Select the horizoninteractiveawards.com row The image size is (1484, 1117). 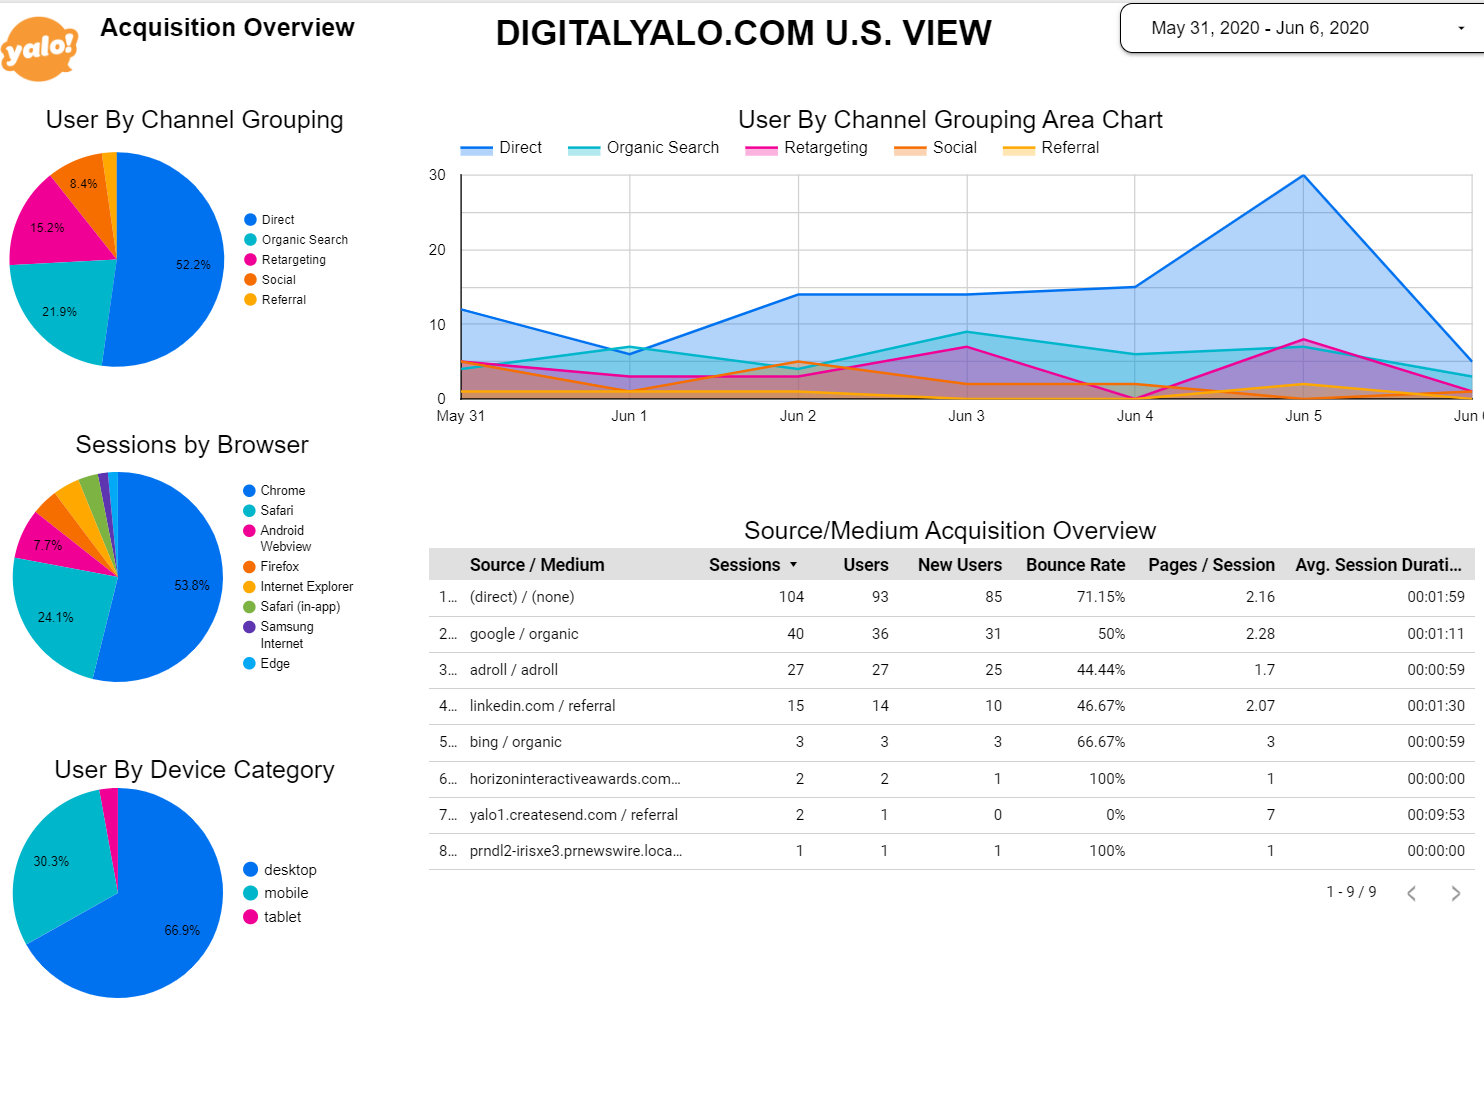point(951,779)
